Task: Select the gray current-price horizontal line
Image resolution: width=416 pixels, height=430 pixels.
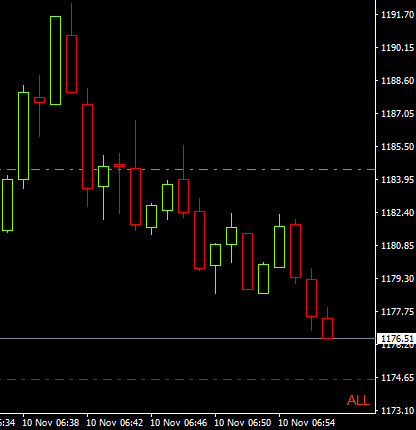Action: point(188,338)
